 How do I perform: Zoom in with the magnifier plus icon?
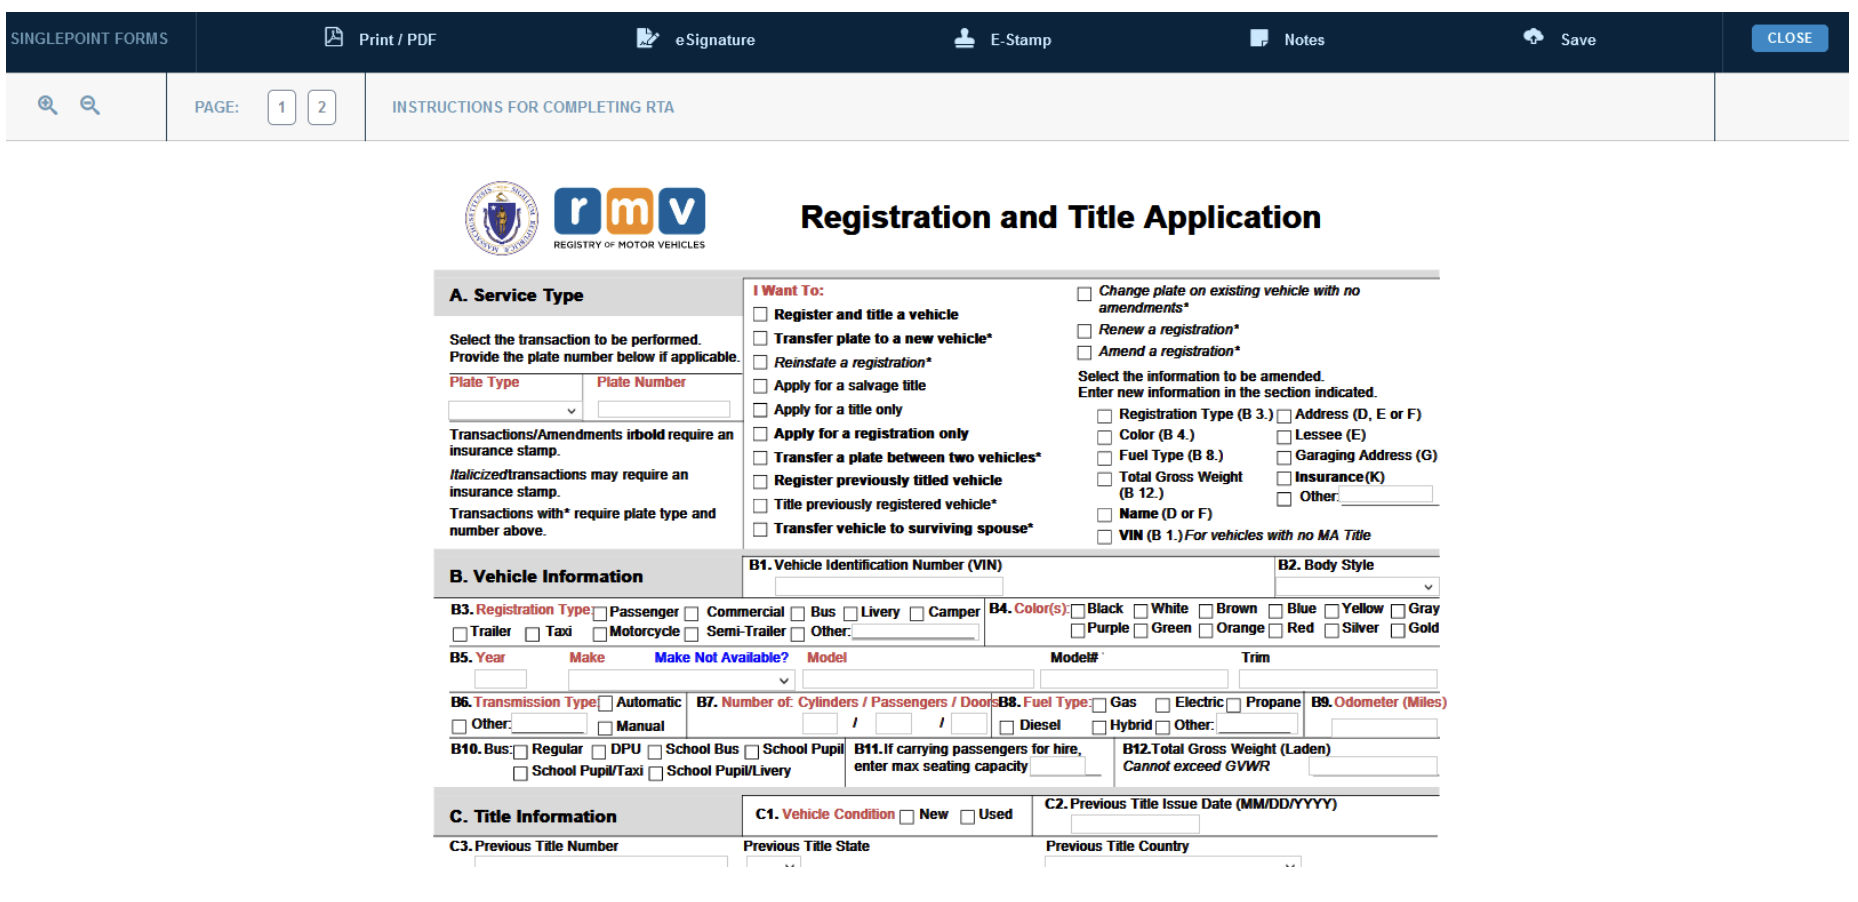coord(47,105)
